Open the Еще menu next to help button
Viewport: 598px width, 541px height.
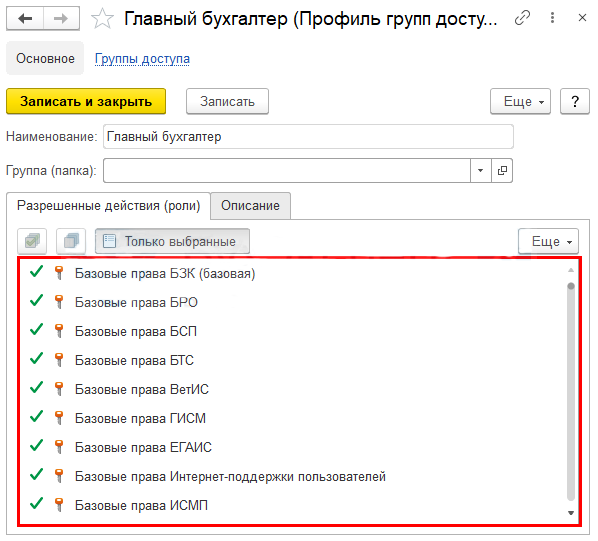(520, 101)
